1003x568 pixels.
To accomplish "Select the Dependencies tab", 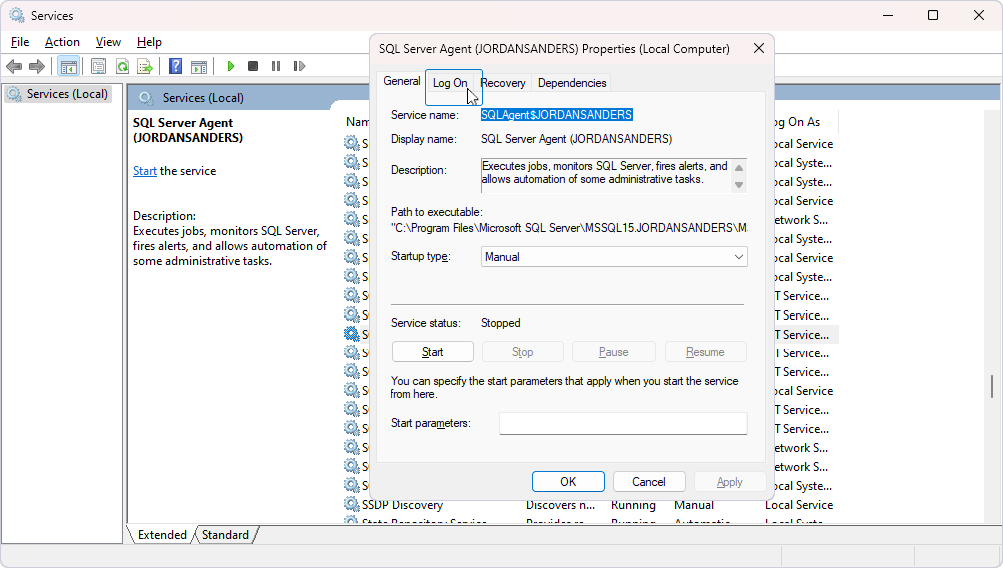I will pyautogui.click(x=572, y=83).
